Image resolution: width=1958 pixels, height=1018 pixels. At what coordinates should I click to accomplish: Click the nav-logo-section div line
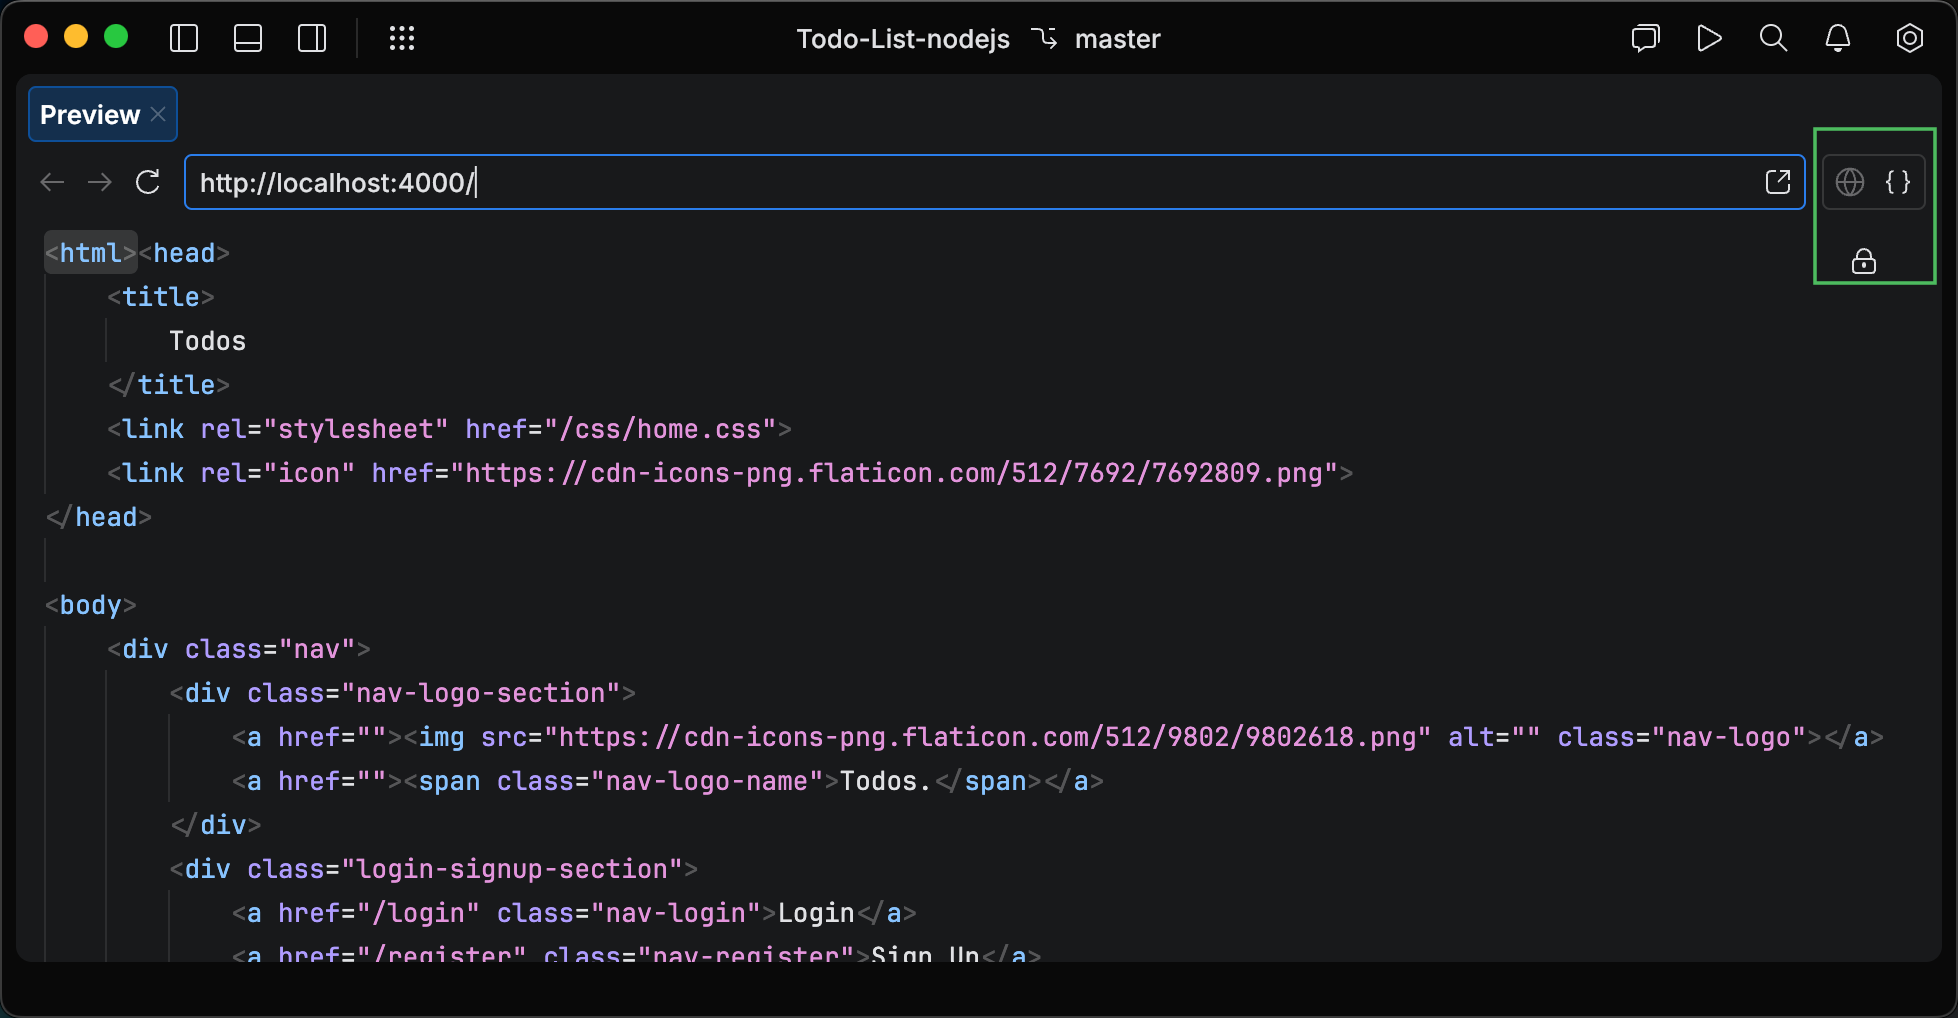tap(403, 693)
